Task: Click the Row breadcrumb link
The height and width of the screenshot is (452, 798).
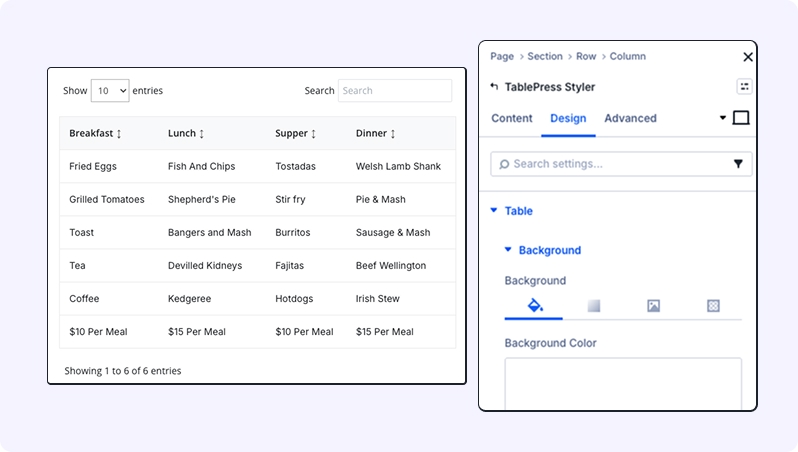Action: (585, 57)
